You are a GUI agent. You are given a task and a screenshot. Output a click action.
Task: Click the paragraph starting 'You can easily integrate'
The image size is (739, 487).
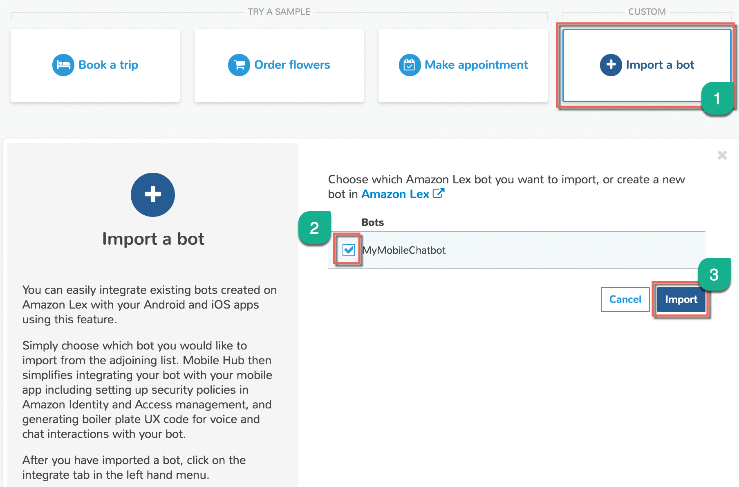(149, 305)
